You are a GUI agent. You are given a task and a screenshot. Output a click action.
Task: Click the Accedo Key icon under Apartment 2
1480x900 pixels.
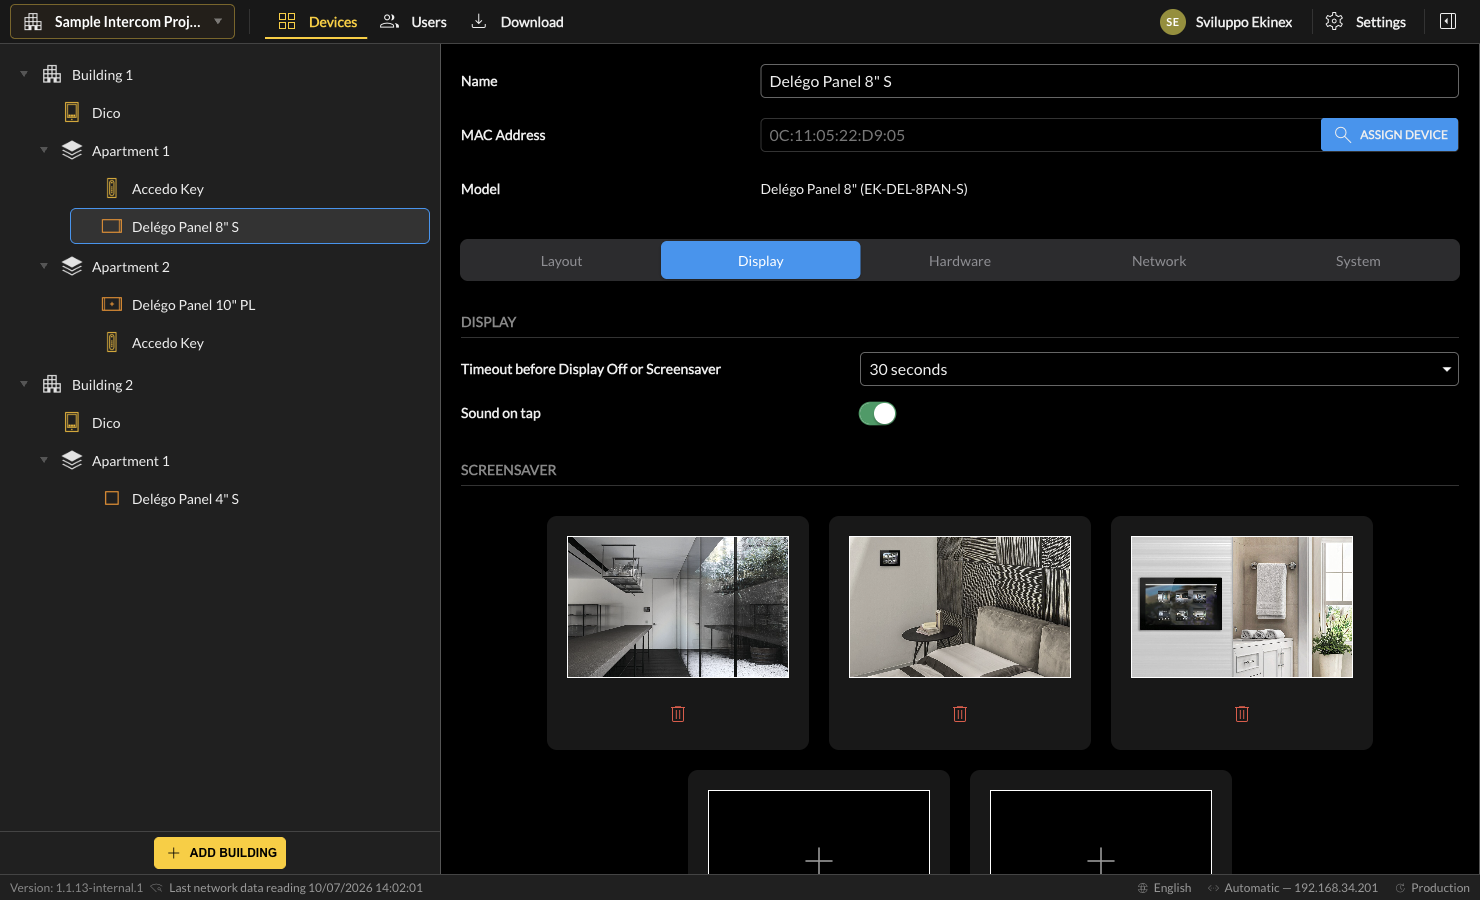[x=112, y=343]
